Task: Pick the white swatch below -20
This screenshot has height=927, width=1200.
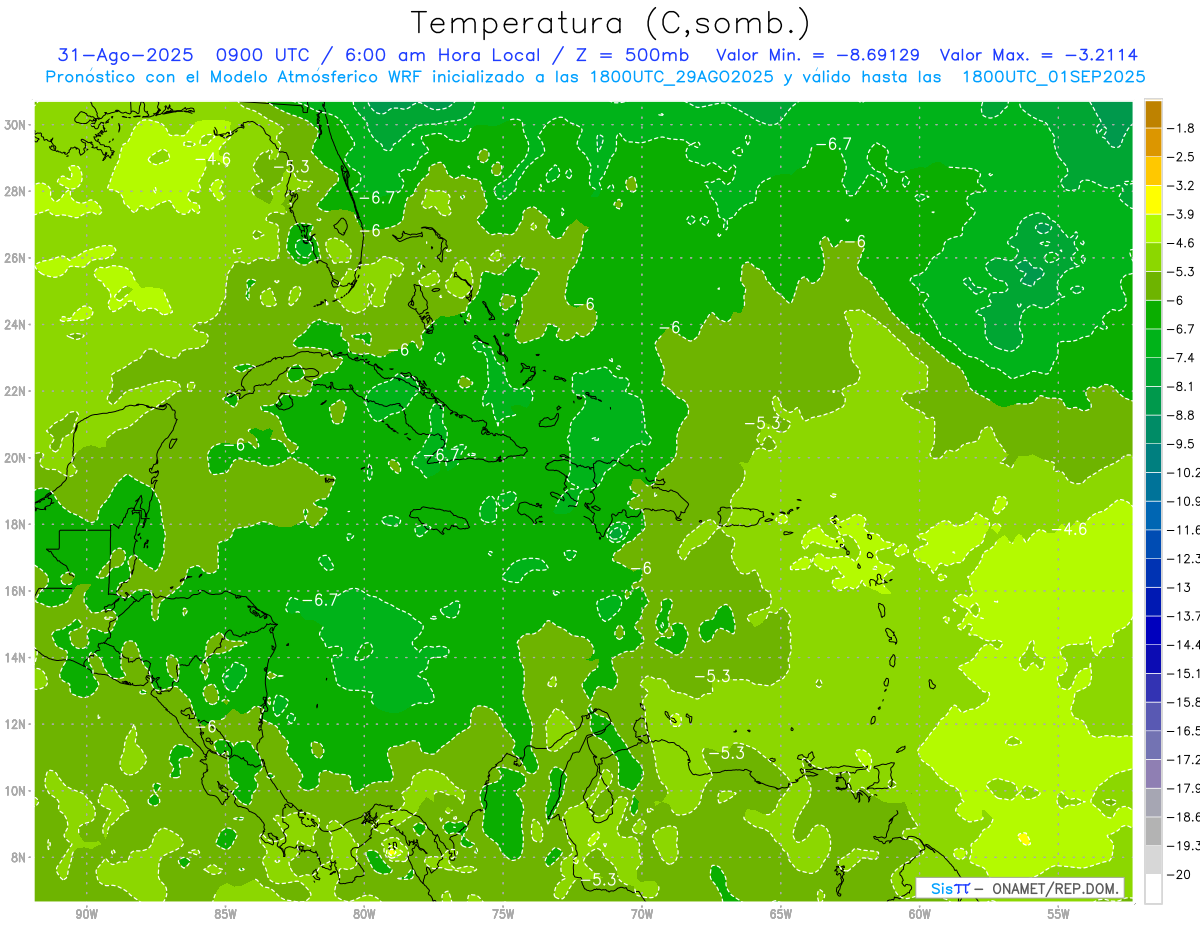Action: click(x=1153, y=889)
